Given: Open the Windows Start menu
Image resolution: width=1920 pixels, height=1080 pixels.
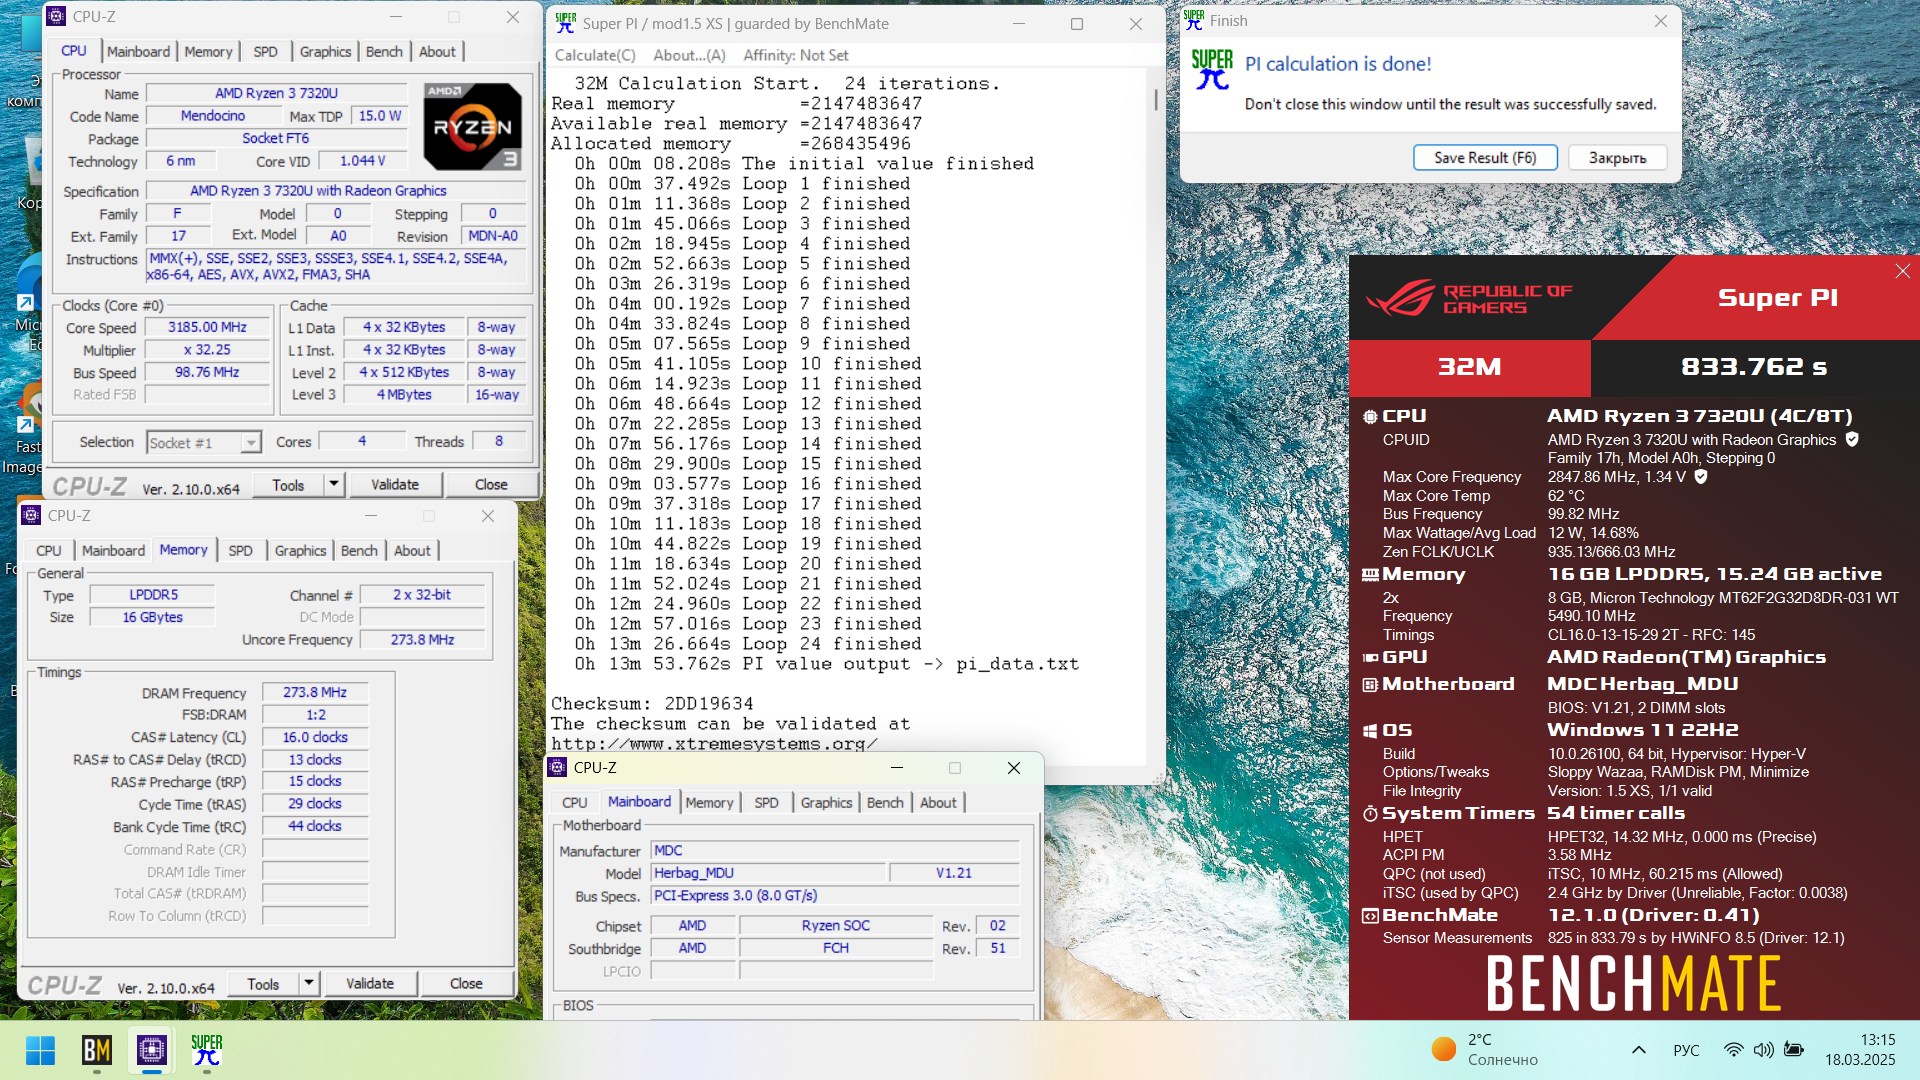Looking at the screenshot, I should click(x=41, y=1050).
